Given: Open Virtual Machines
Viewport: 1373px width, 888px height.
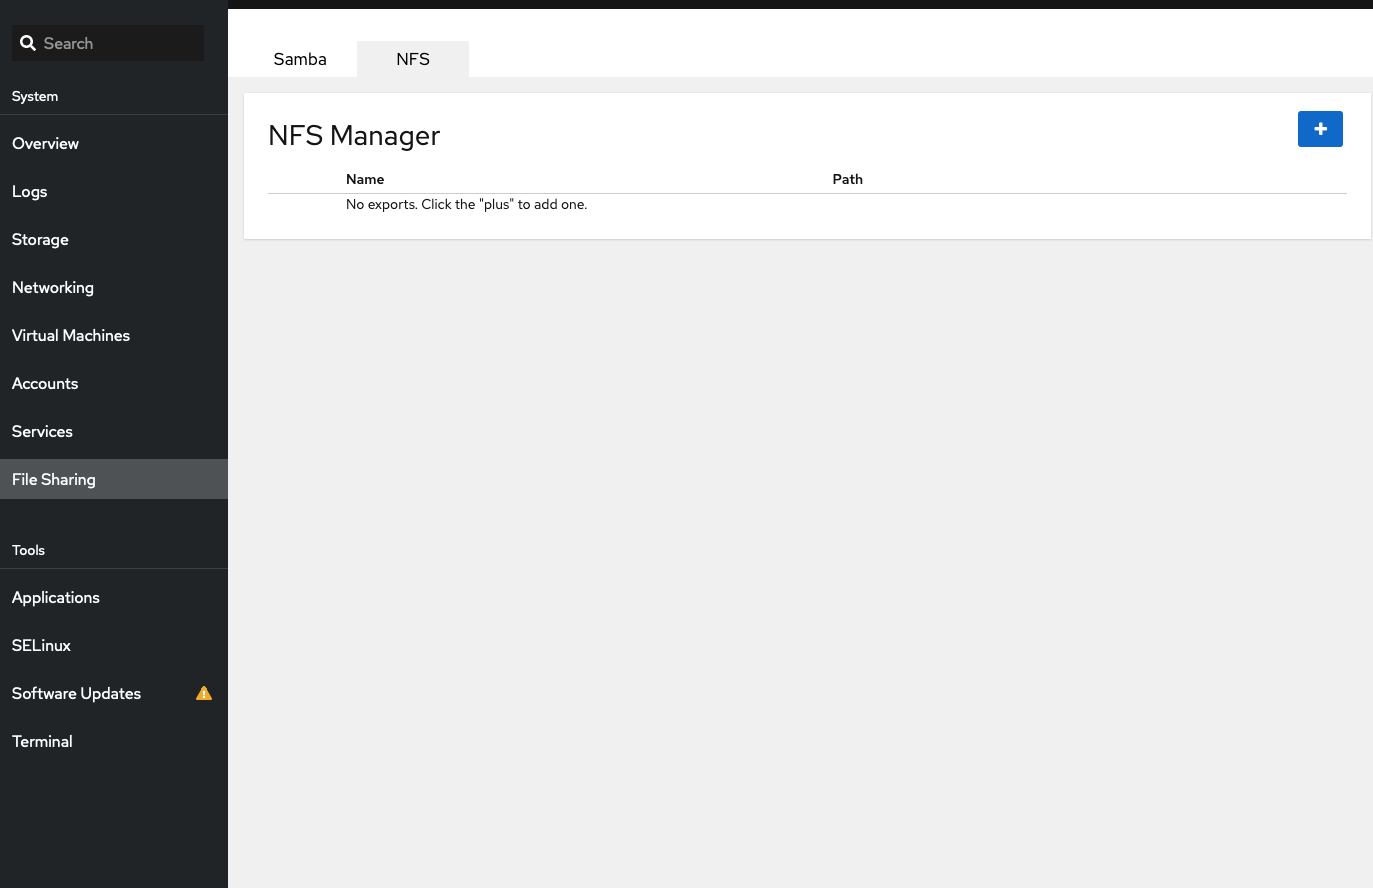Looking at the screenshot, I should point(114,335).
